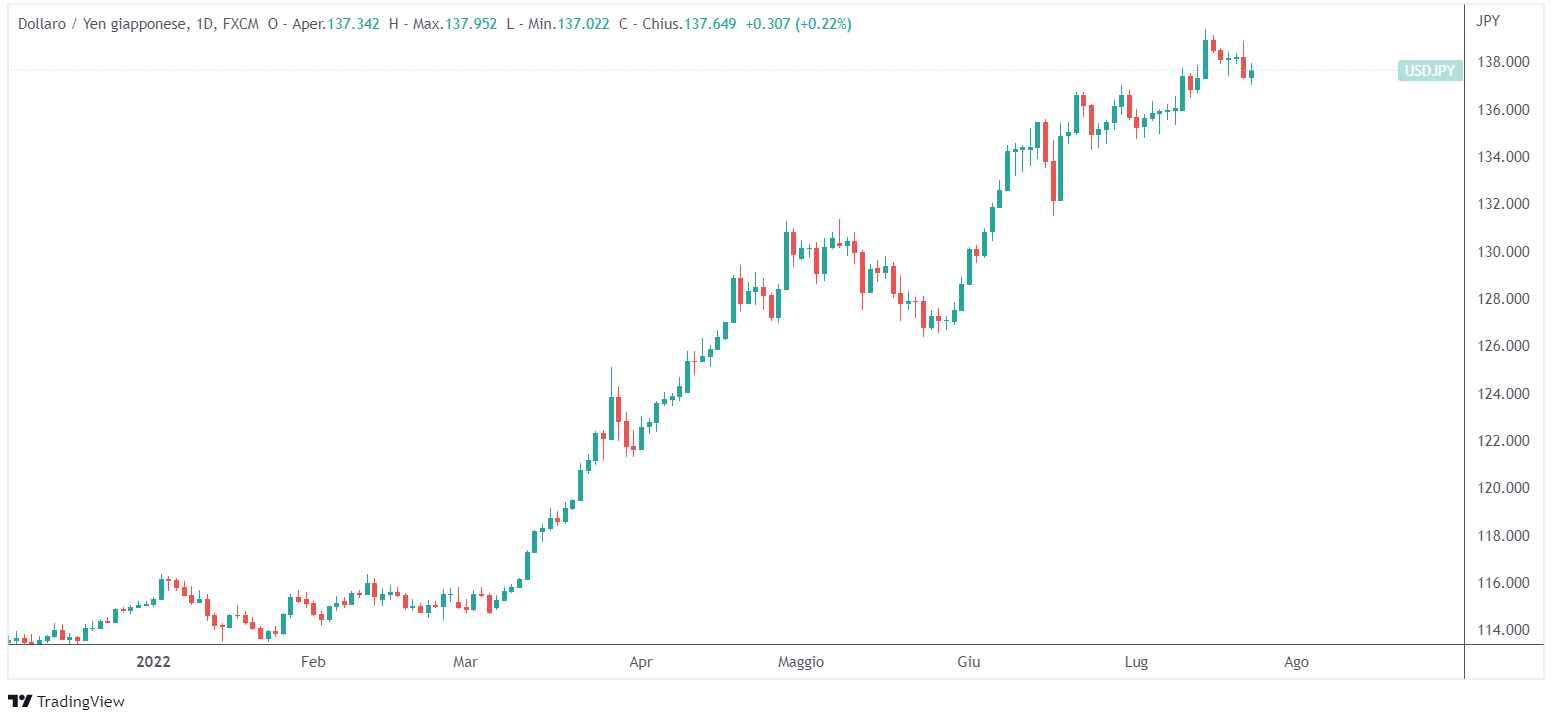Image resolution: width=1551 pixels, height=718 pixels.
Task: Click the USDJPY price label tag
Action: click(x=1430, y=70)
